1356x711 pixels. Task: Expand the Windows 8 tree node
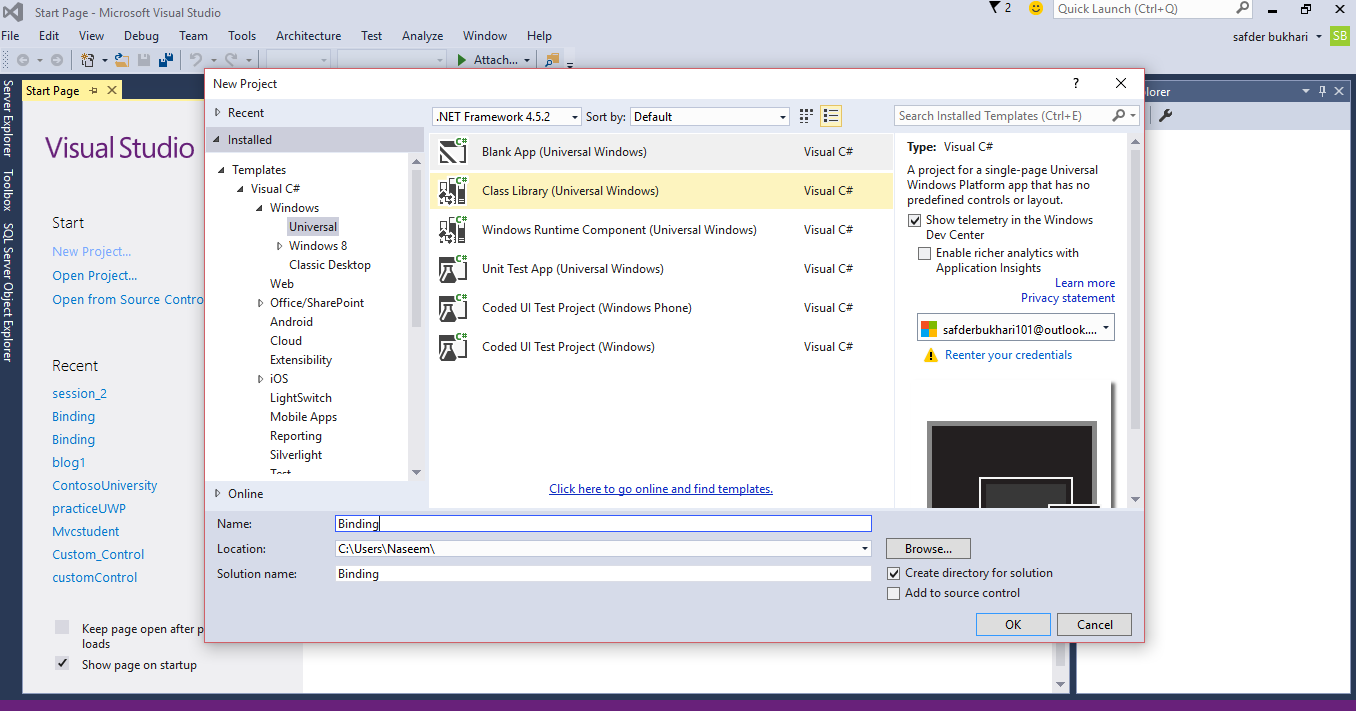(280, 246)
